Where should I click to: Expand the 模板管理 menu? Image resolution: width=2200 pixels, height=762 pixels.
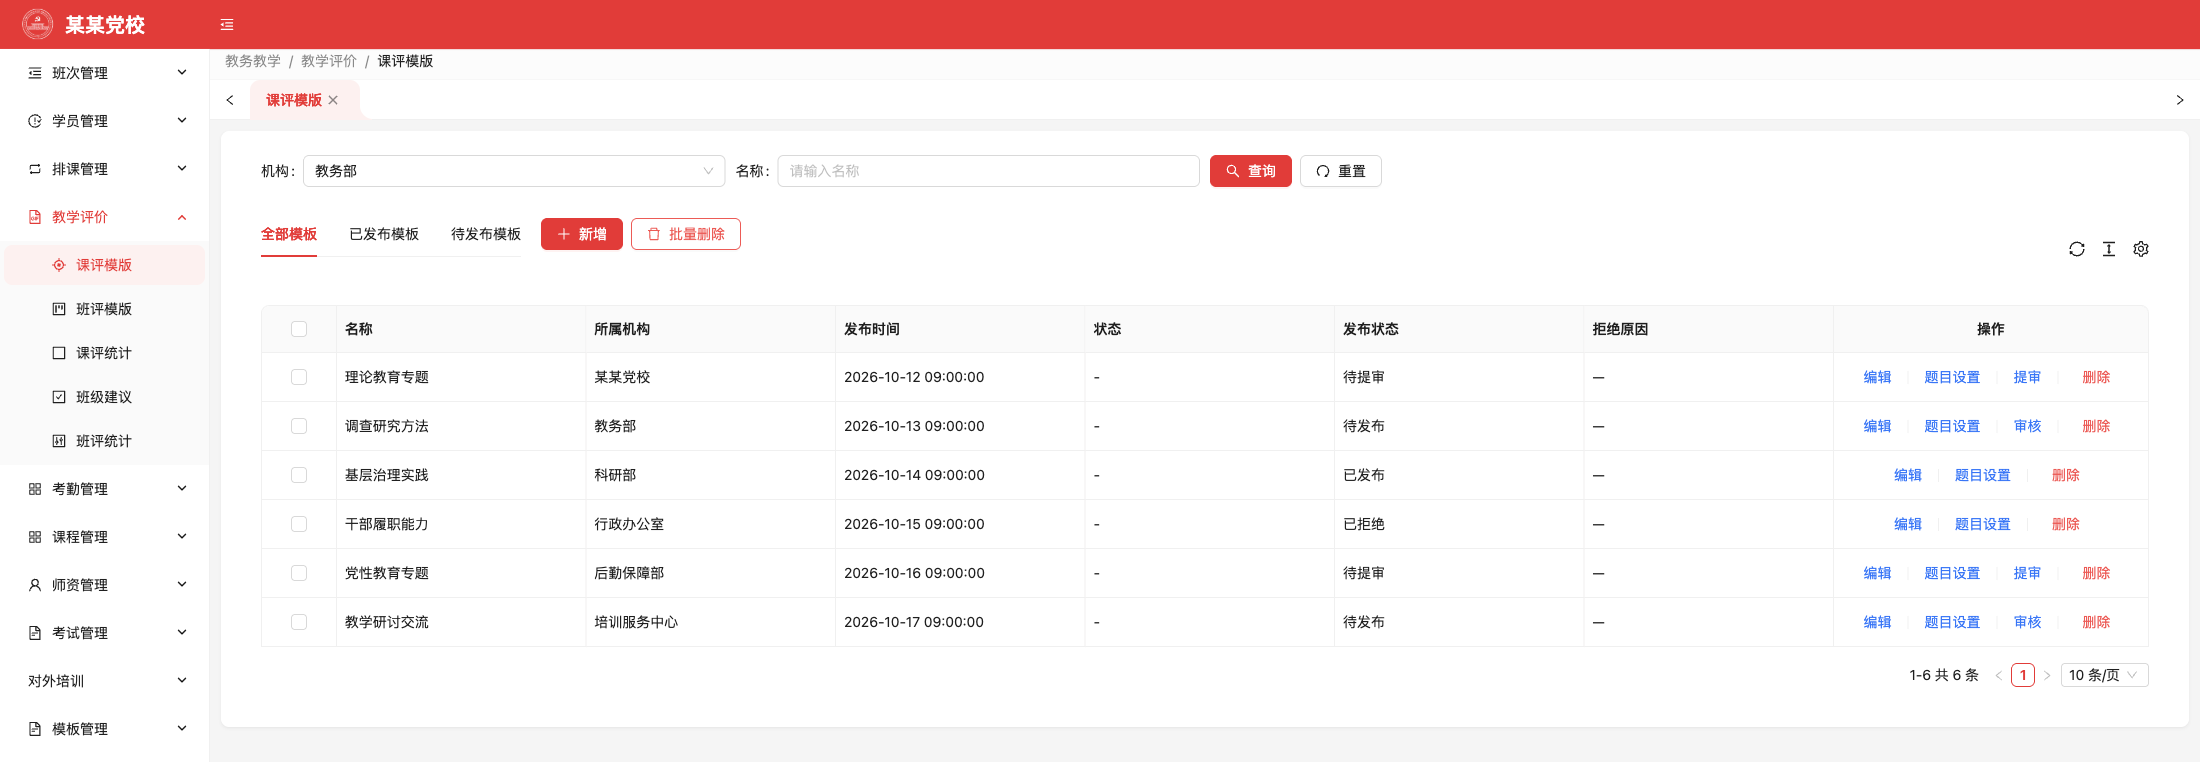point(104,729)
